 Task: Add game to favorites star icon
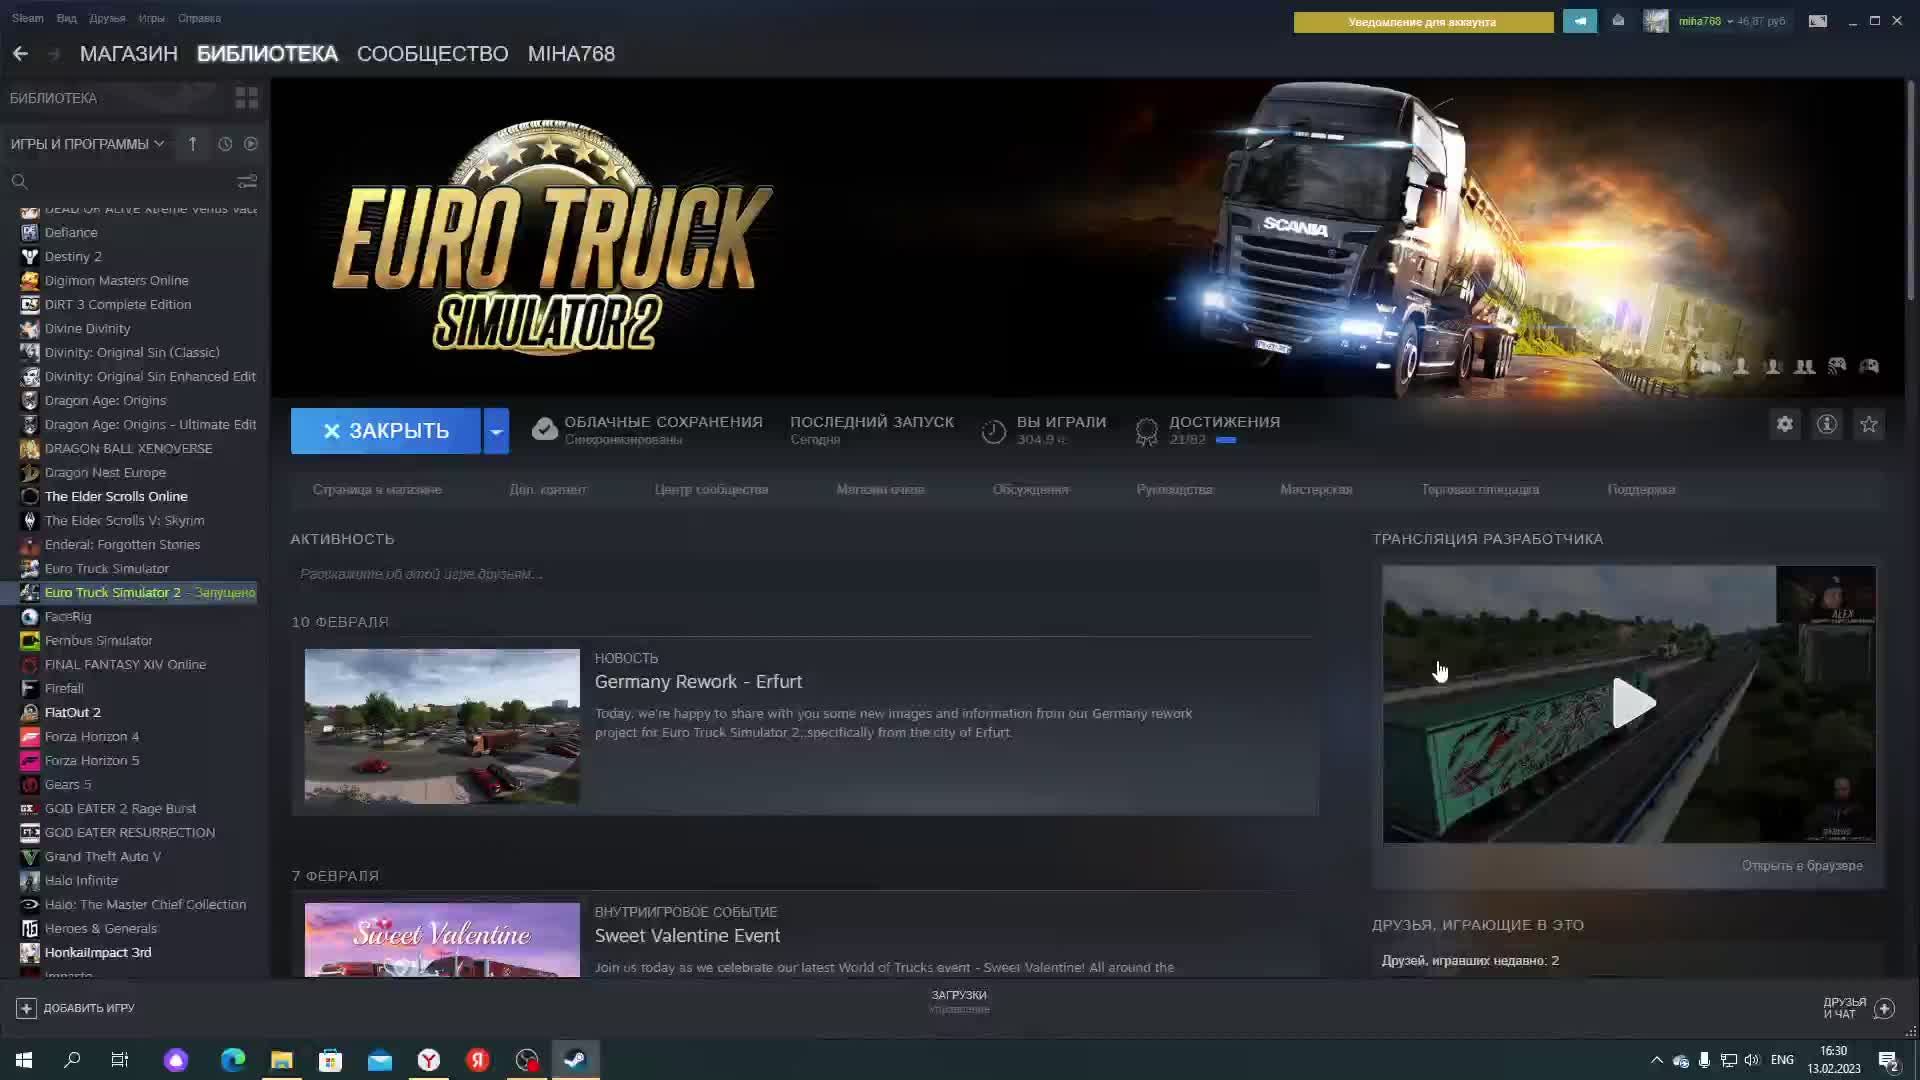(1869, 425)
